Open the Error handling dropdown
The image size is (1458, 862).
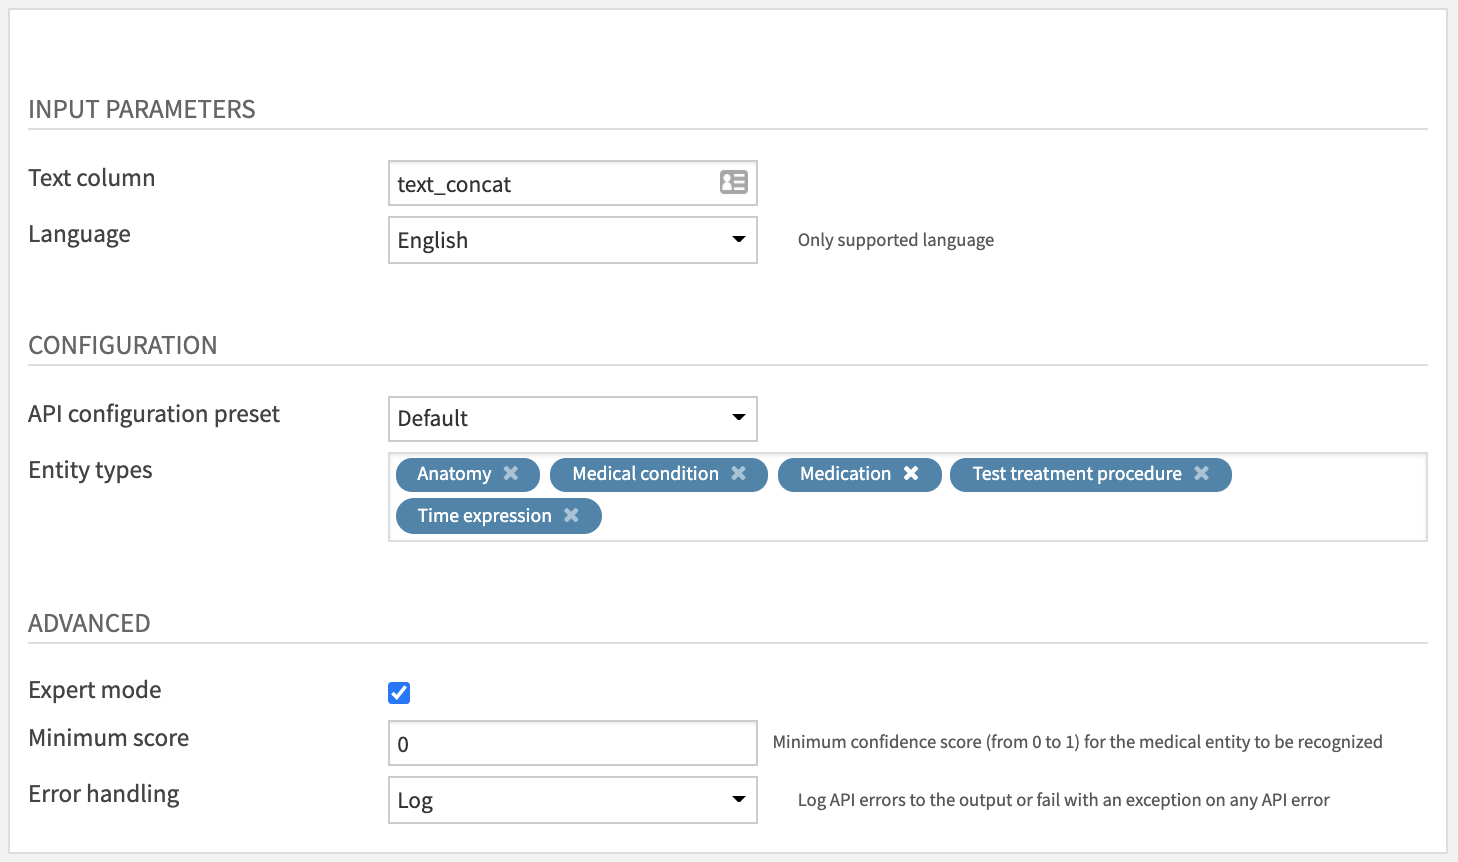click(739, 800)
